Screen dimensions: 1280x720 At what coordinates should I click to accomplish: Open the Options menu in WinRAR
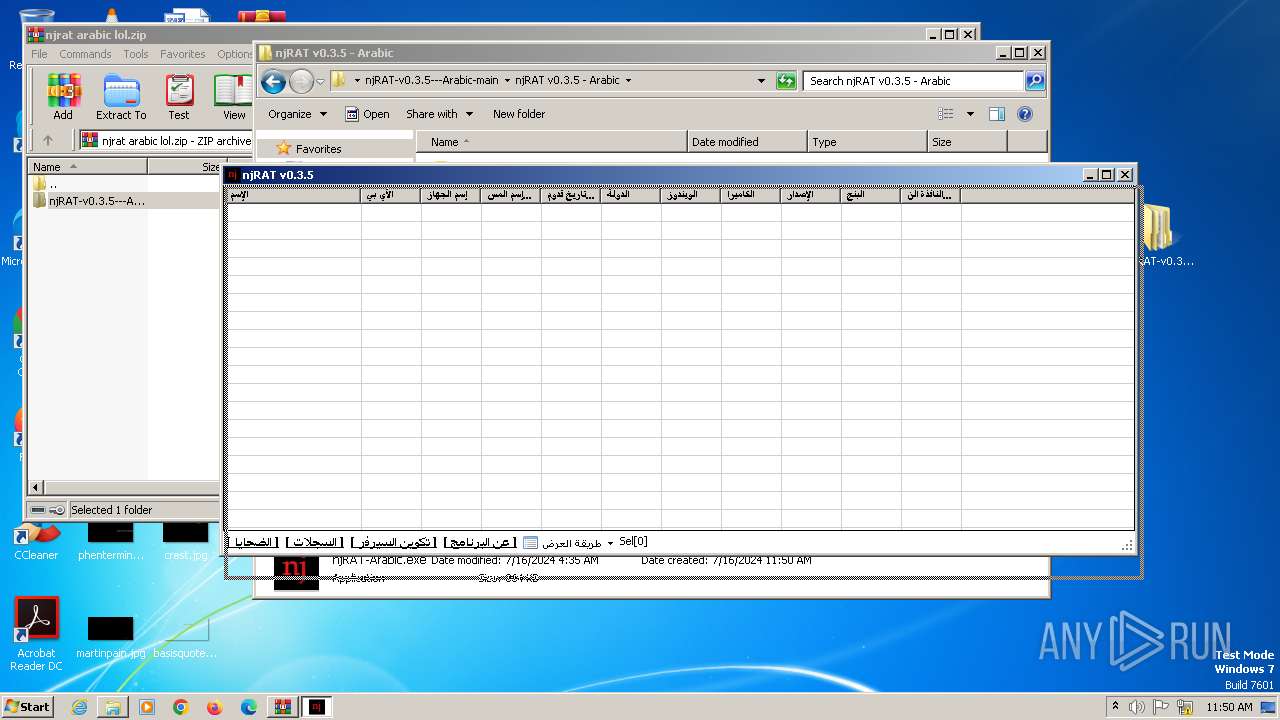235,54
